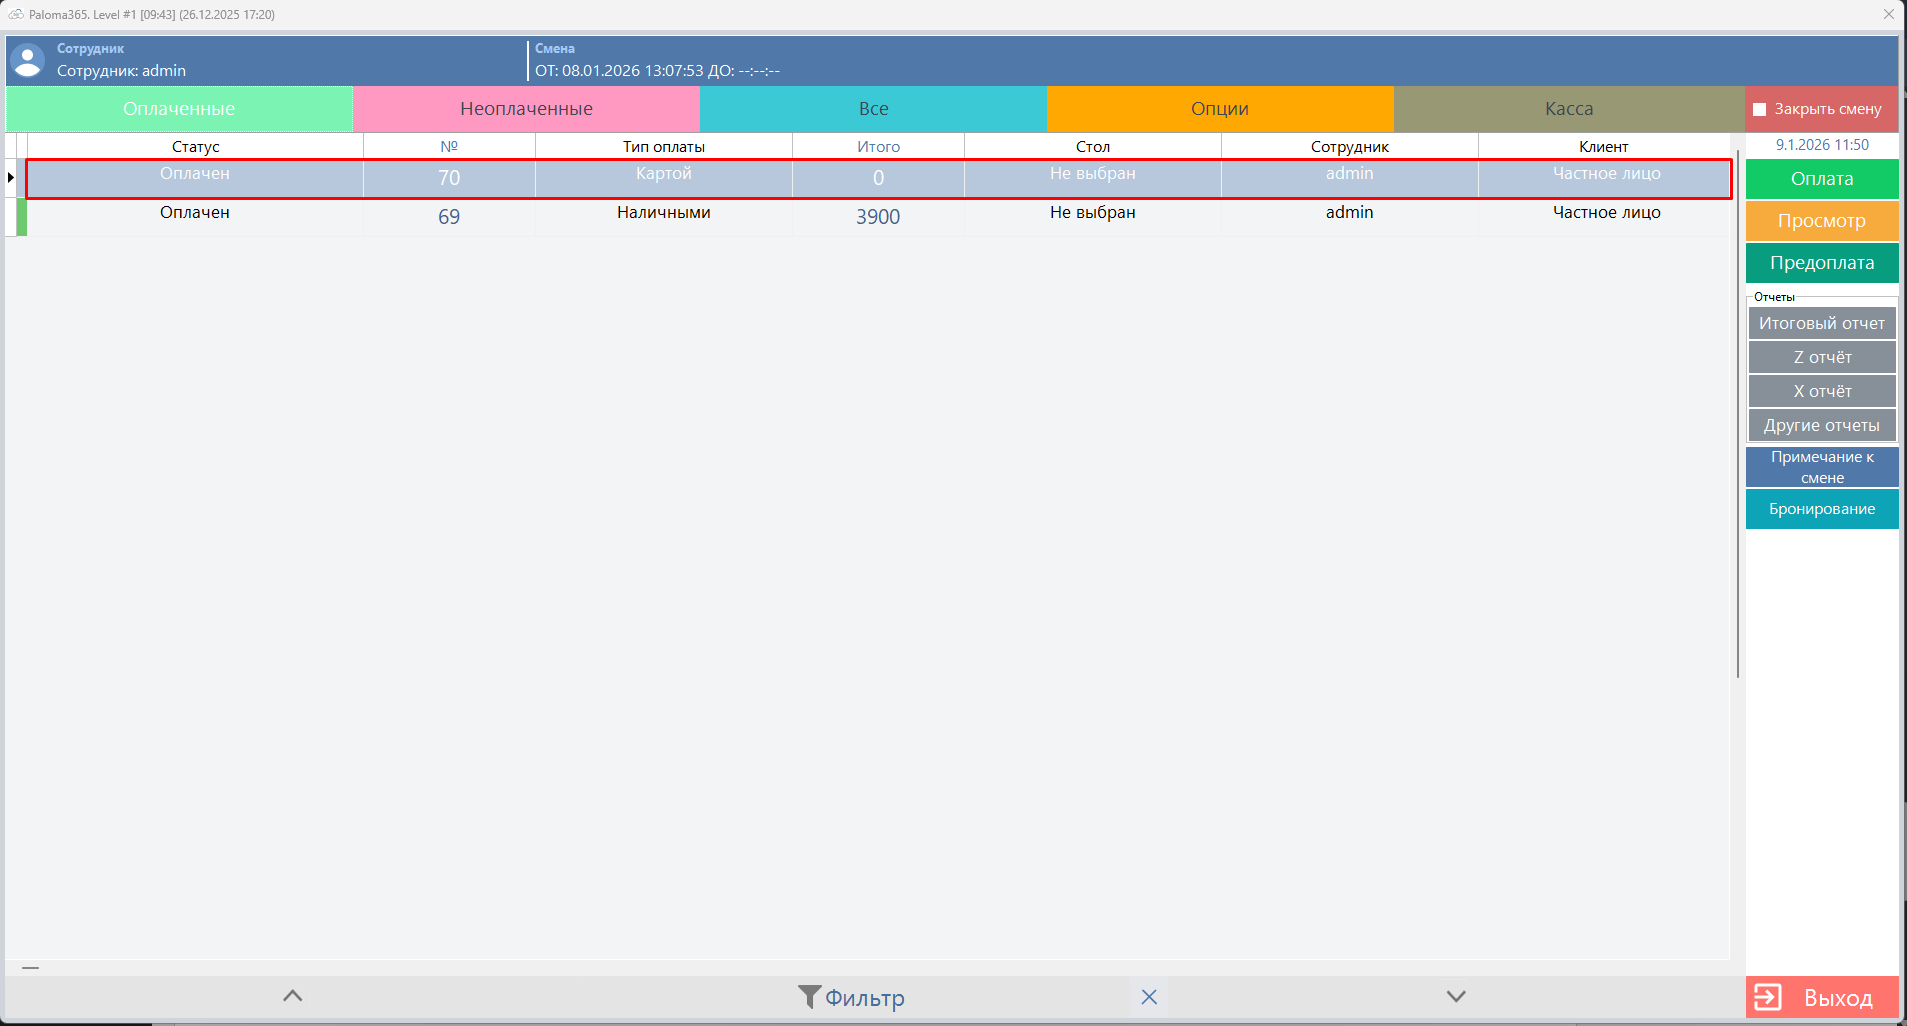1907x1026 pixels.
Task: Click the row pointer arrow beside order 70
Action: [x=11, y=178]
